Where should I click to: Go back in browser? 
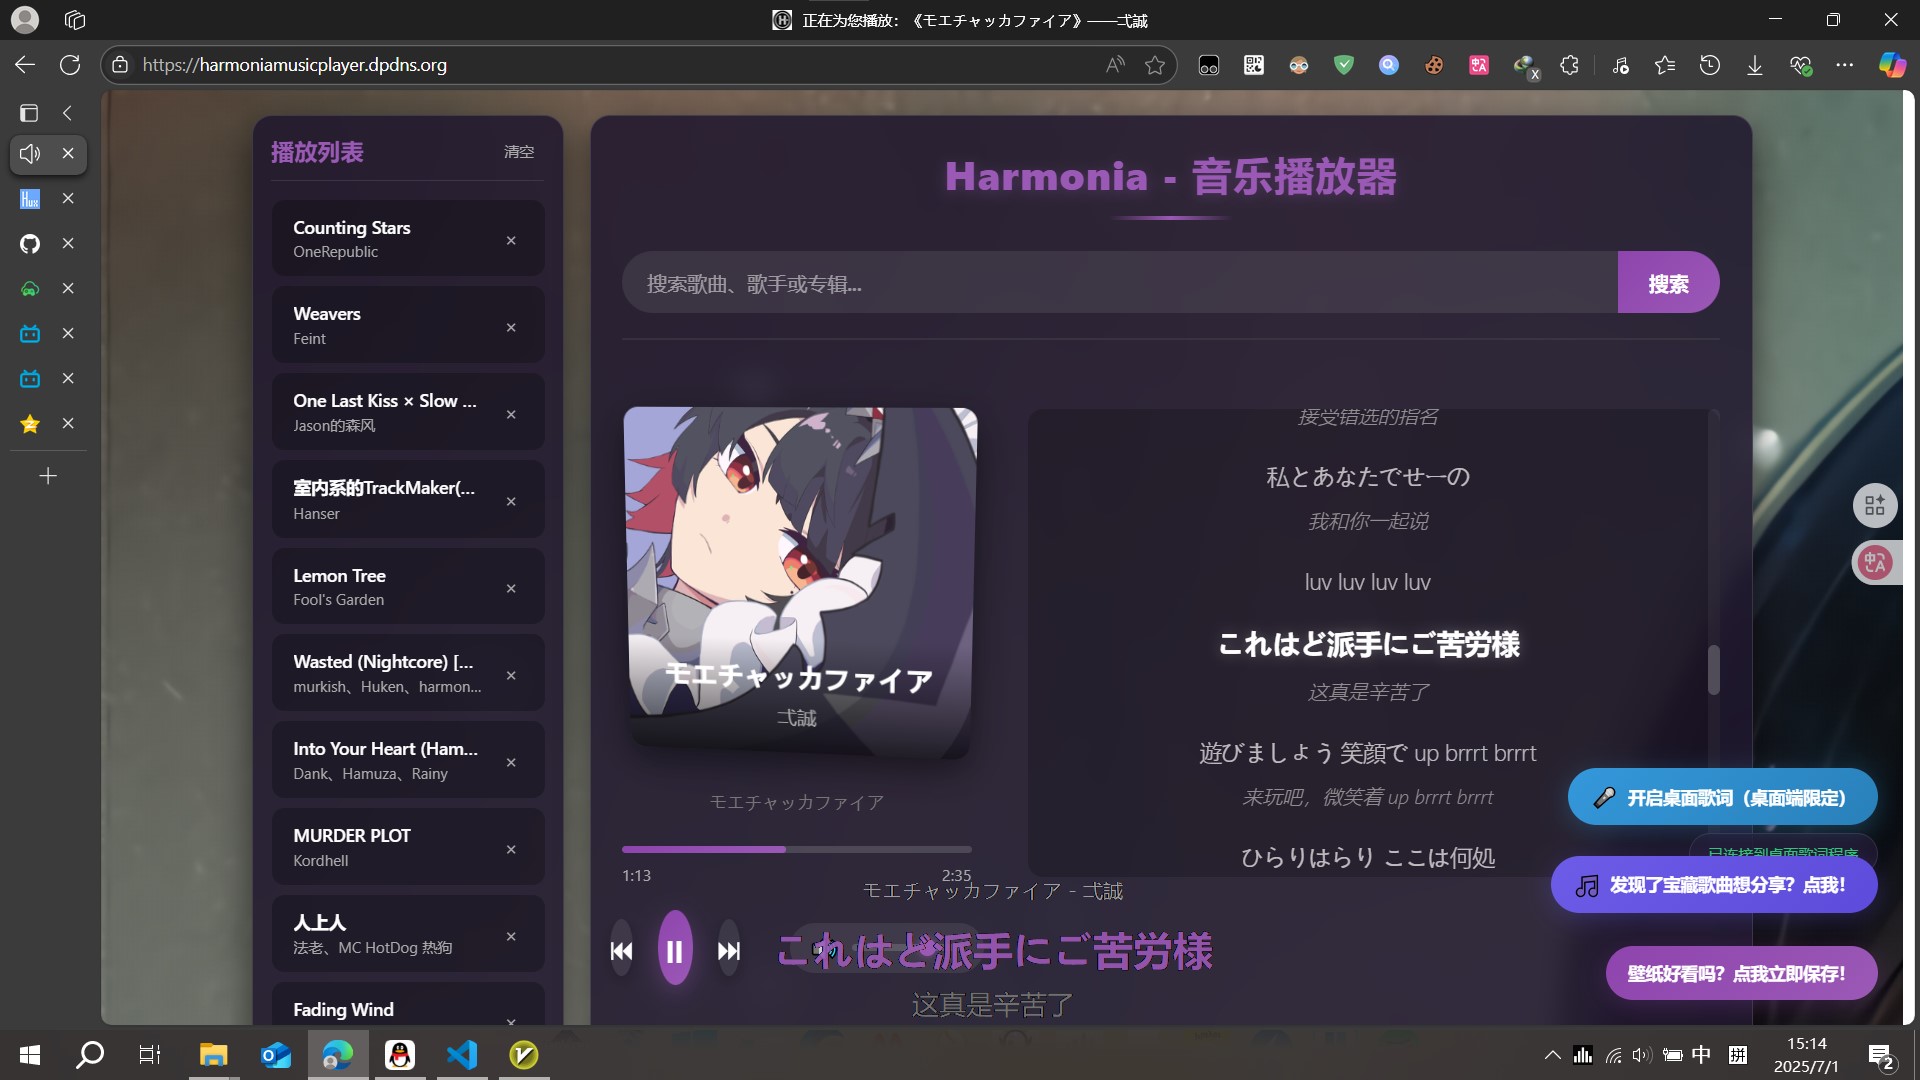click(25, 65)
